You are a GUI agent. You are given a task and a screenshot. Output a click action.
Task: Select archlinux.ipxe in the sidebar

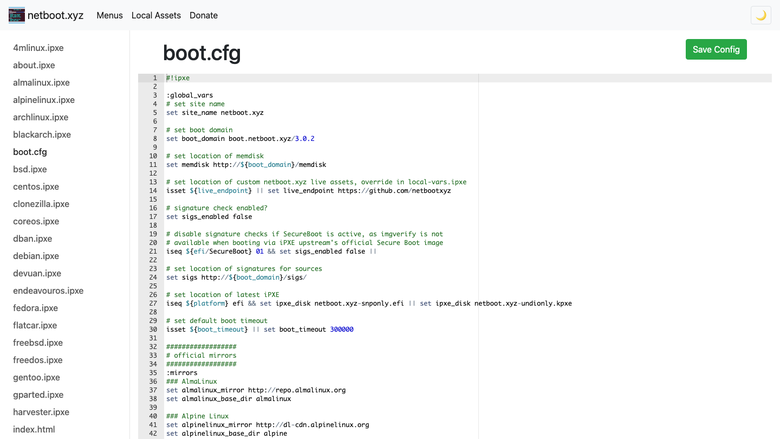coord(41,117)
